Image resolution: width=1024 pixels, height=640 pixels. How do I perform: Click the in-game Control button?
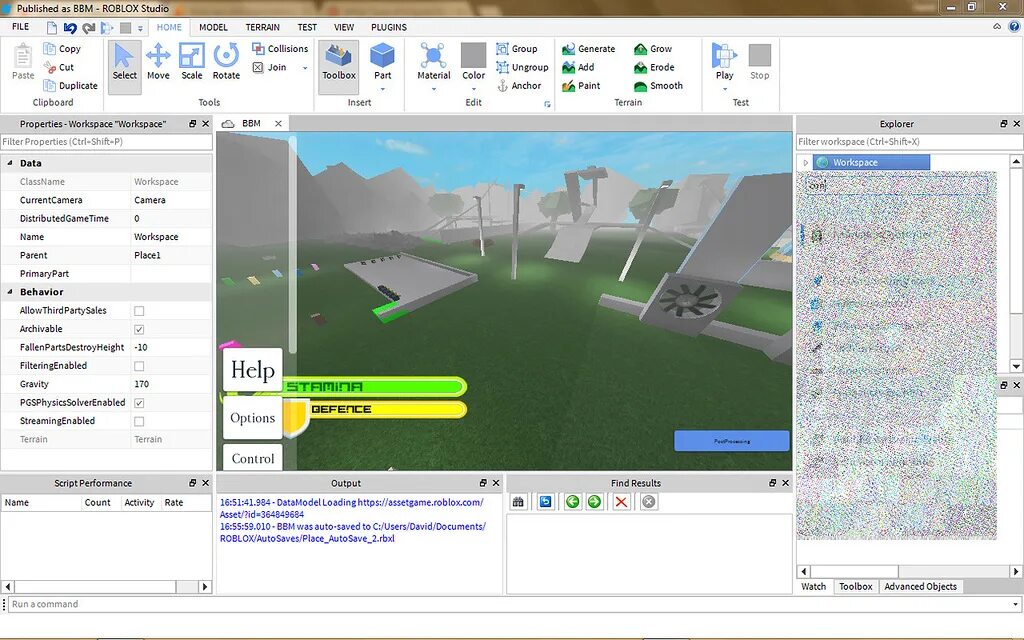[x=253, y=457]
